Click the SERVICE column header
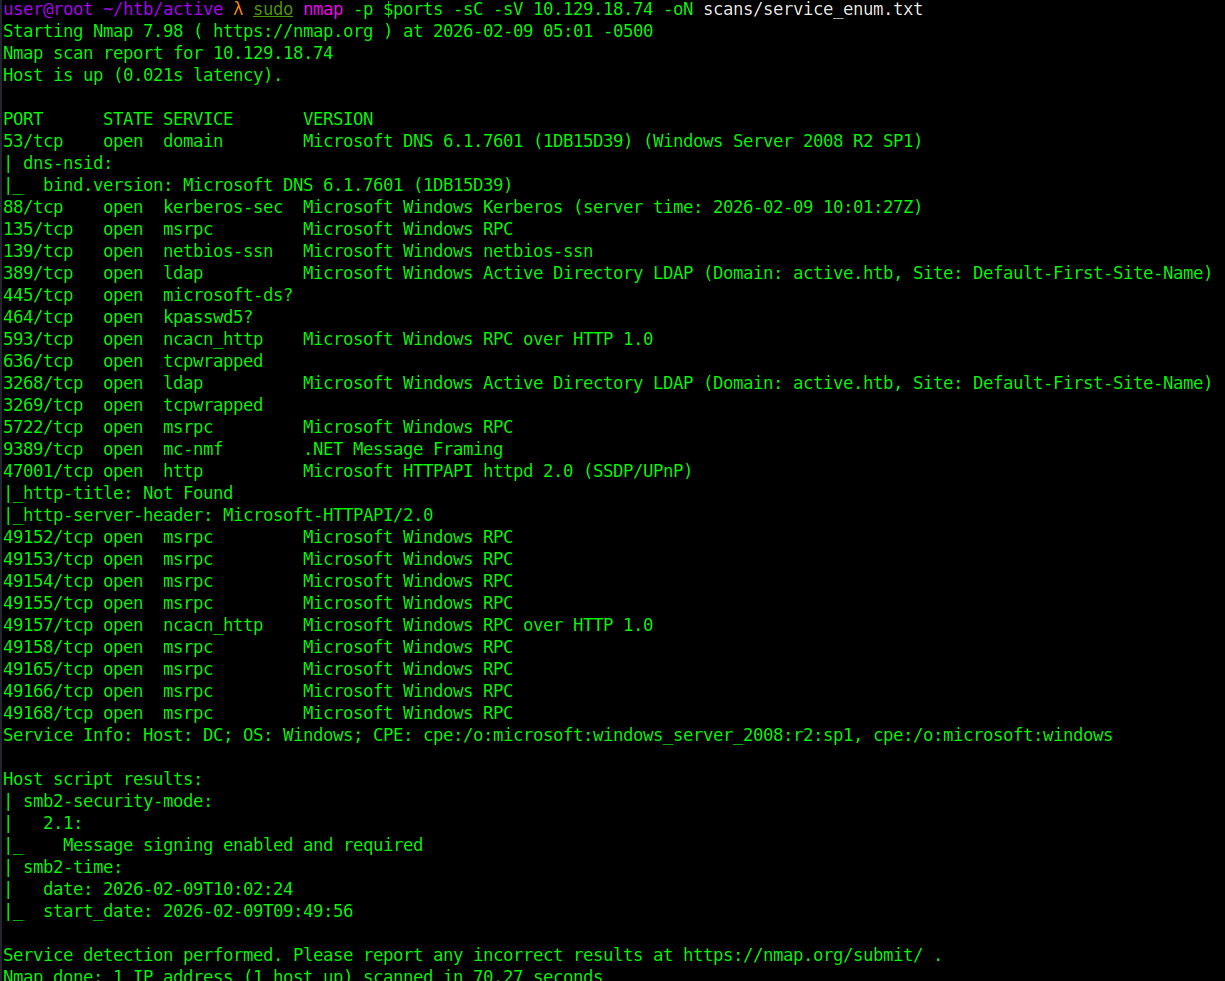1225x981 pixels. [198, 119]
